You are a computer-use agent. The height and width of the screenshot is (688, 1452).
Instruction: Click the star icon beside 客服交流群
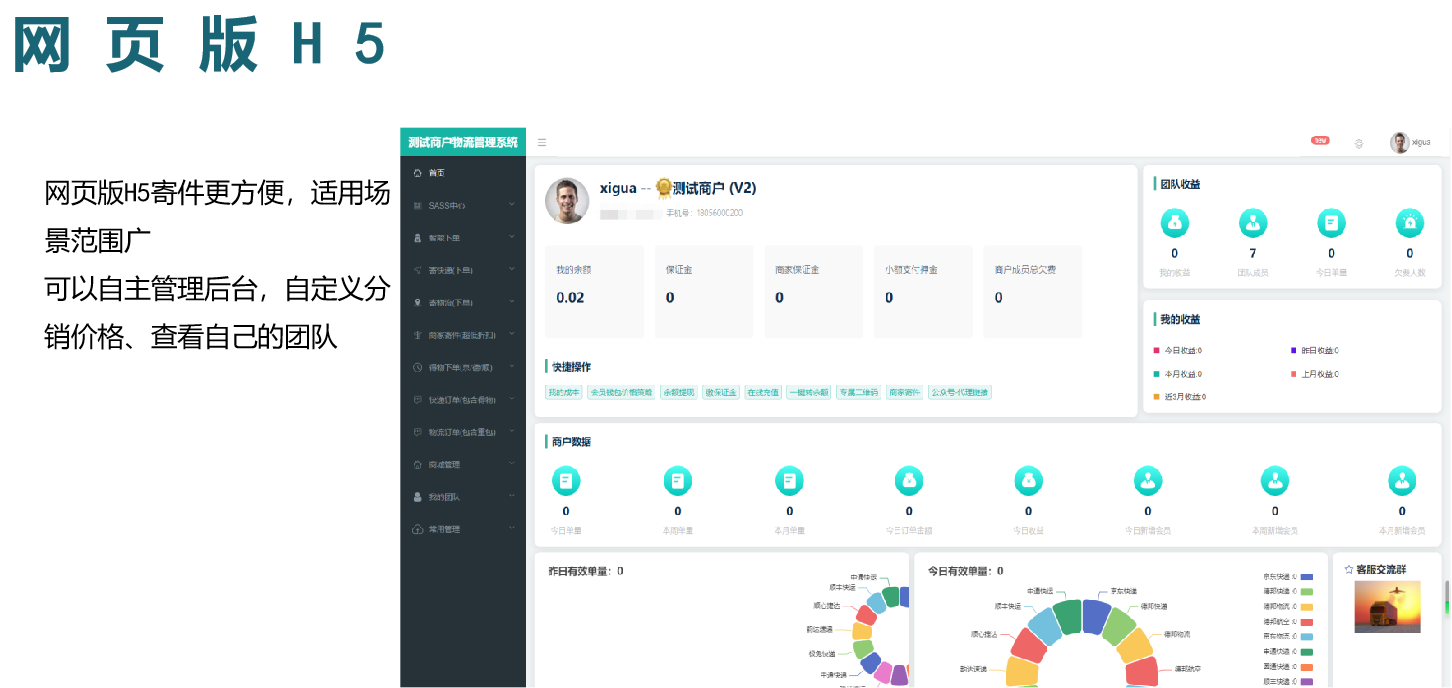[1349, 569]
